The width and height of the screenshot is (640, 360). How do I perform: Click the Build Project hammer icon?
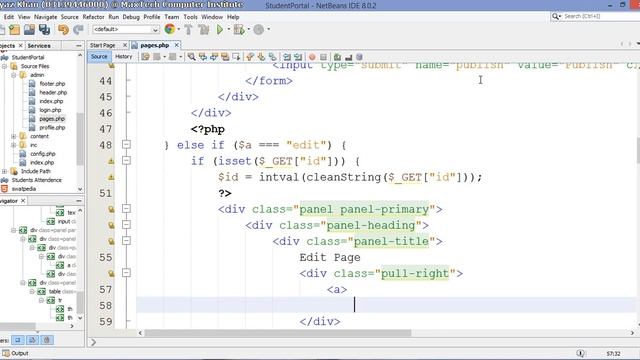click(x=188, y=29)
